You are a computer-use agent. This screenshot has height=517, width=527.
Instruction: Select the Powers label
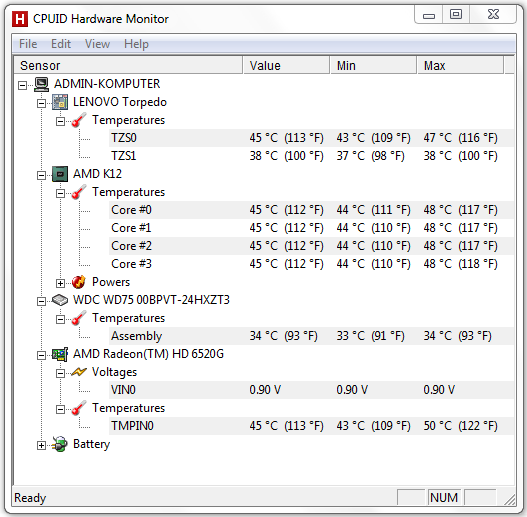point(111,282)
